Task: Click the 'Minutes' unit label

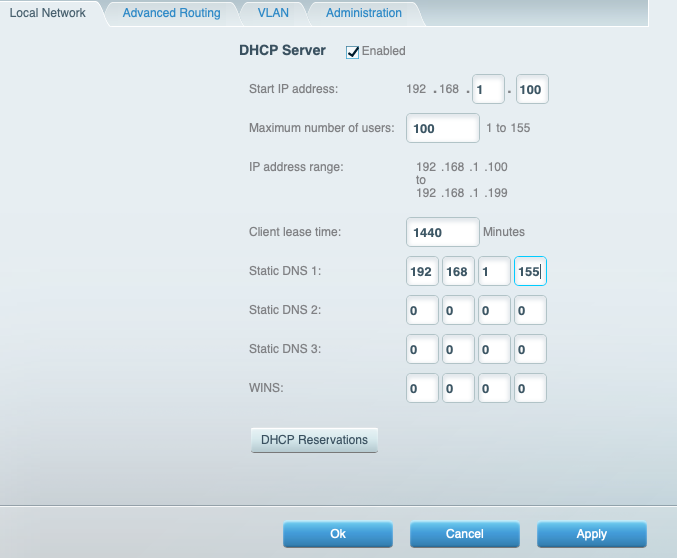Action: [x=504, y=232]
